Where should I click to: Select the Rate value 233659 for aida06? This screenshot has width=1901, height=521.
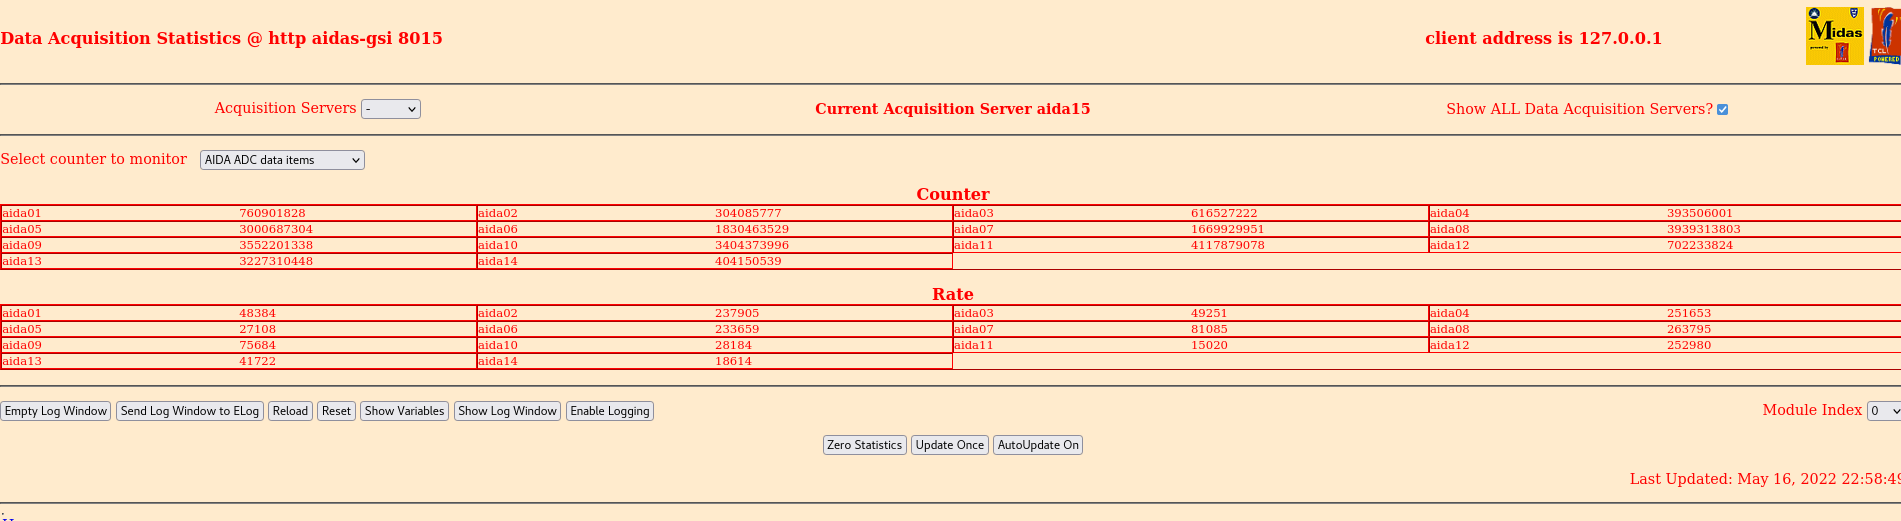pyautogui.click(x=737, y=329)
